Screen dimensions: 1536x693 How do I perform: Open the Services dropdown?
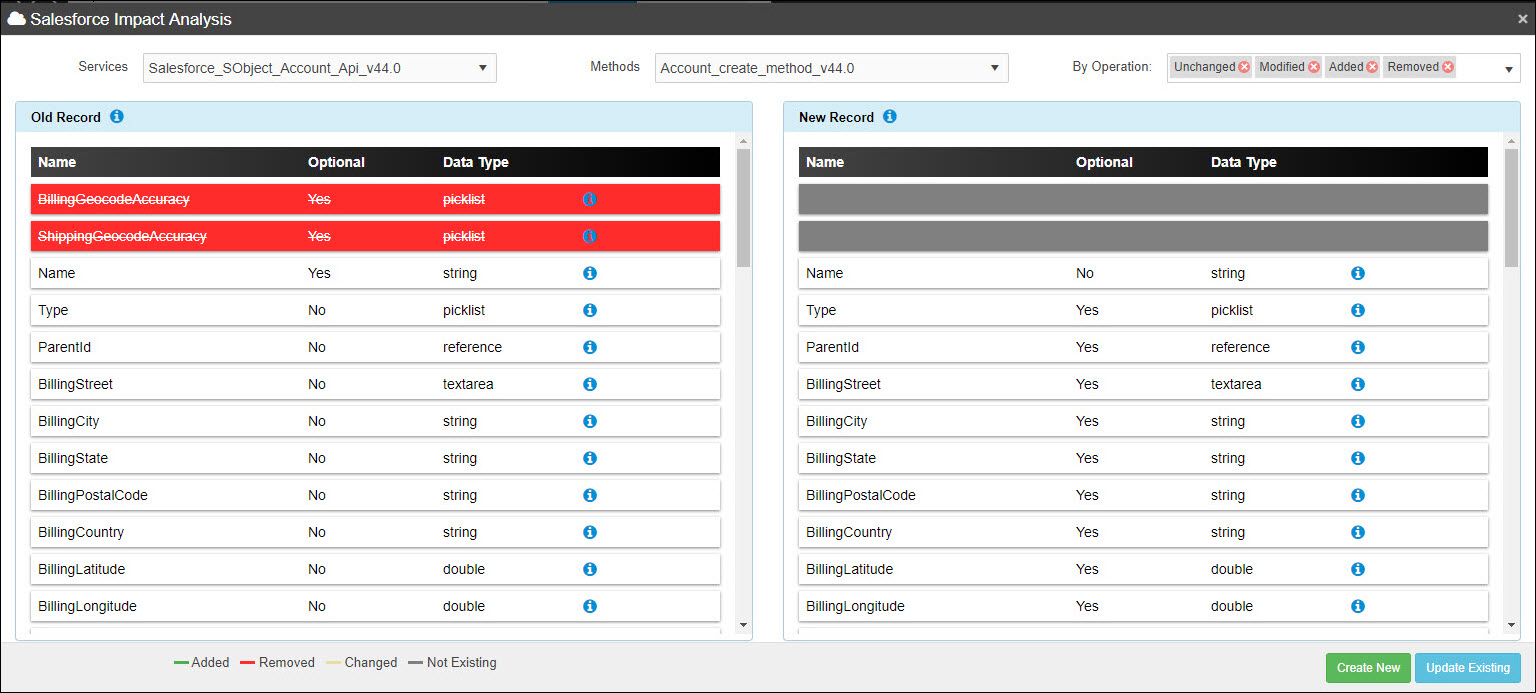coord(320,68)
